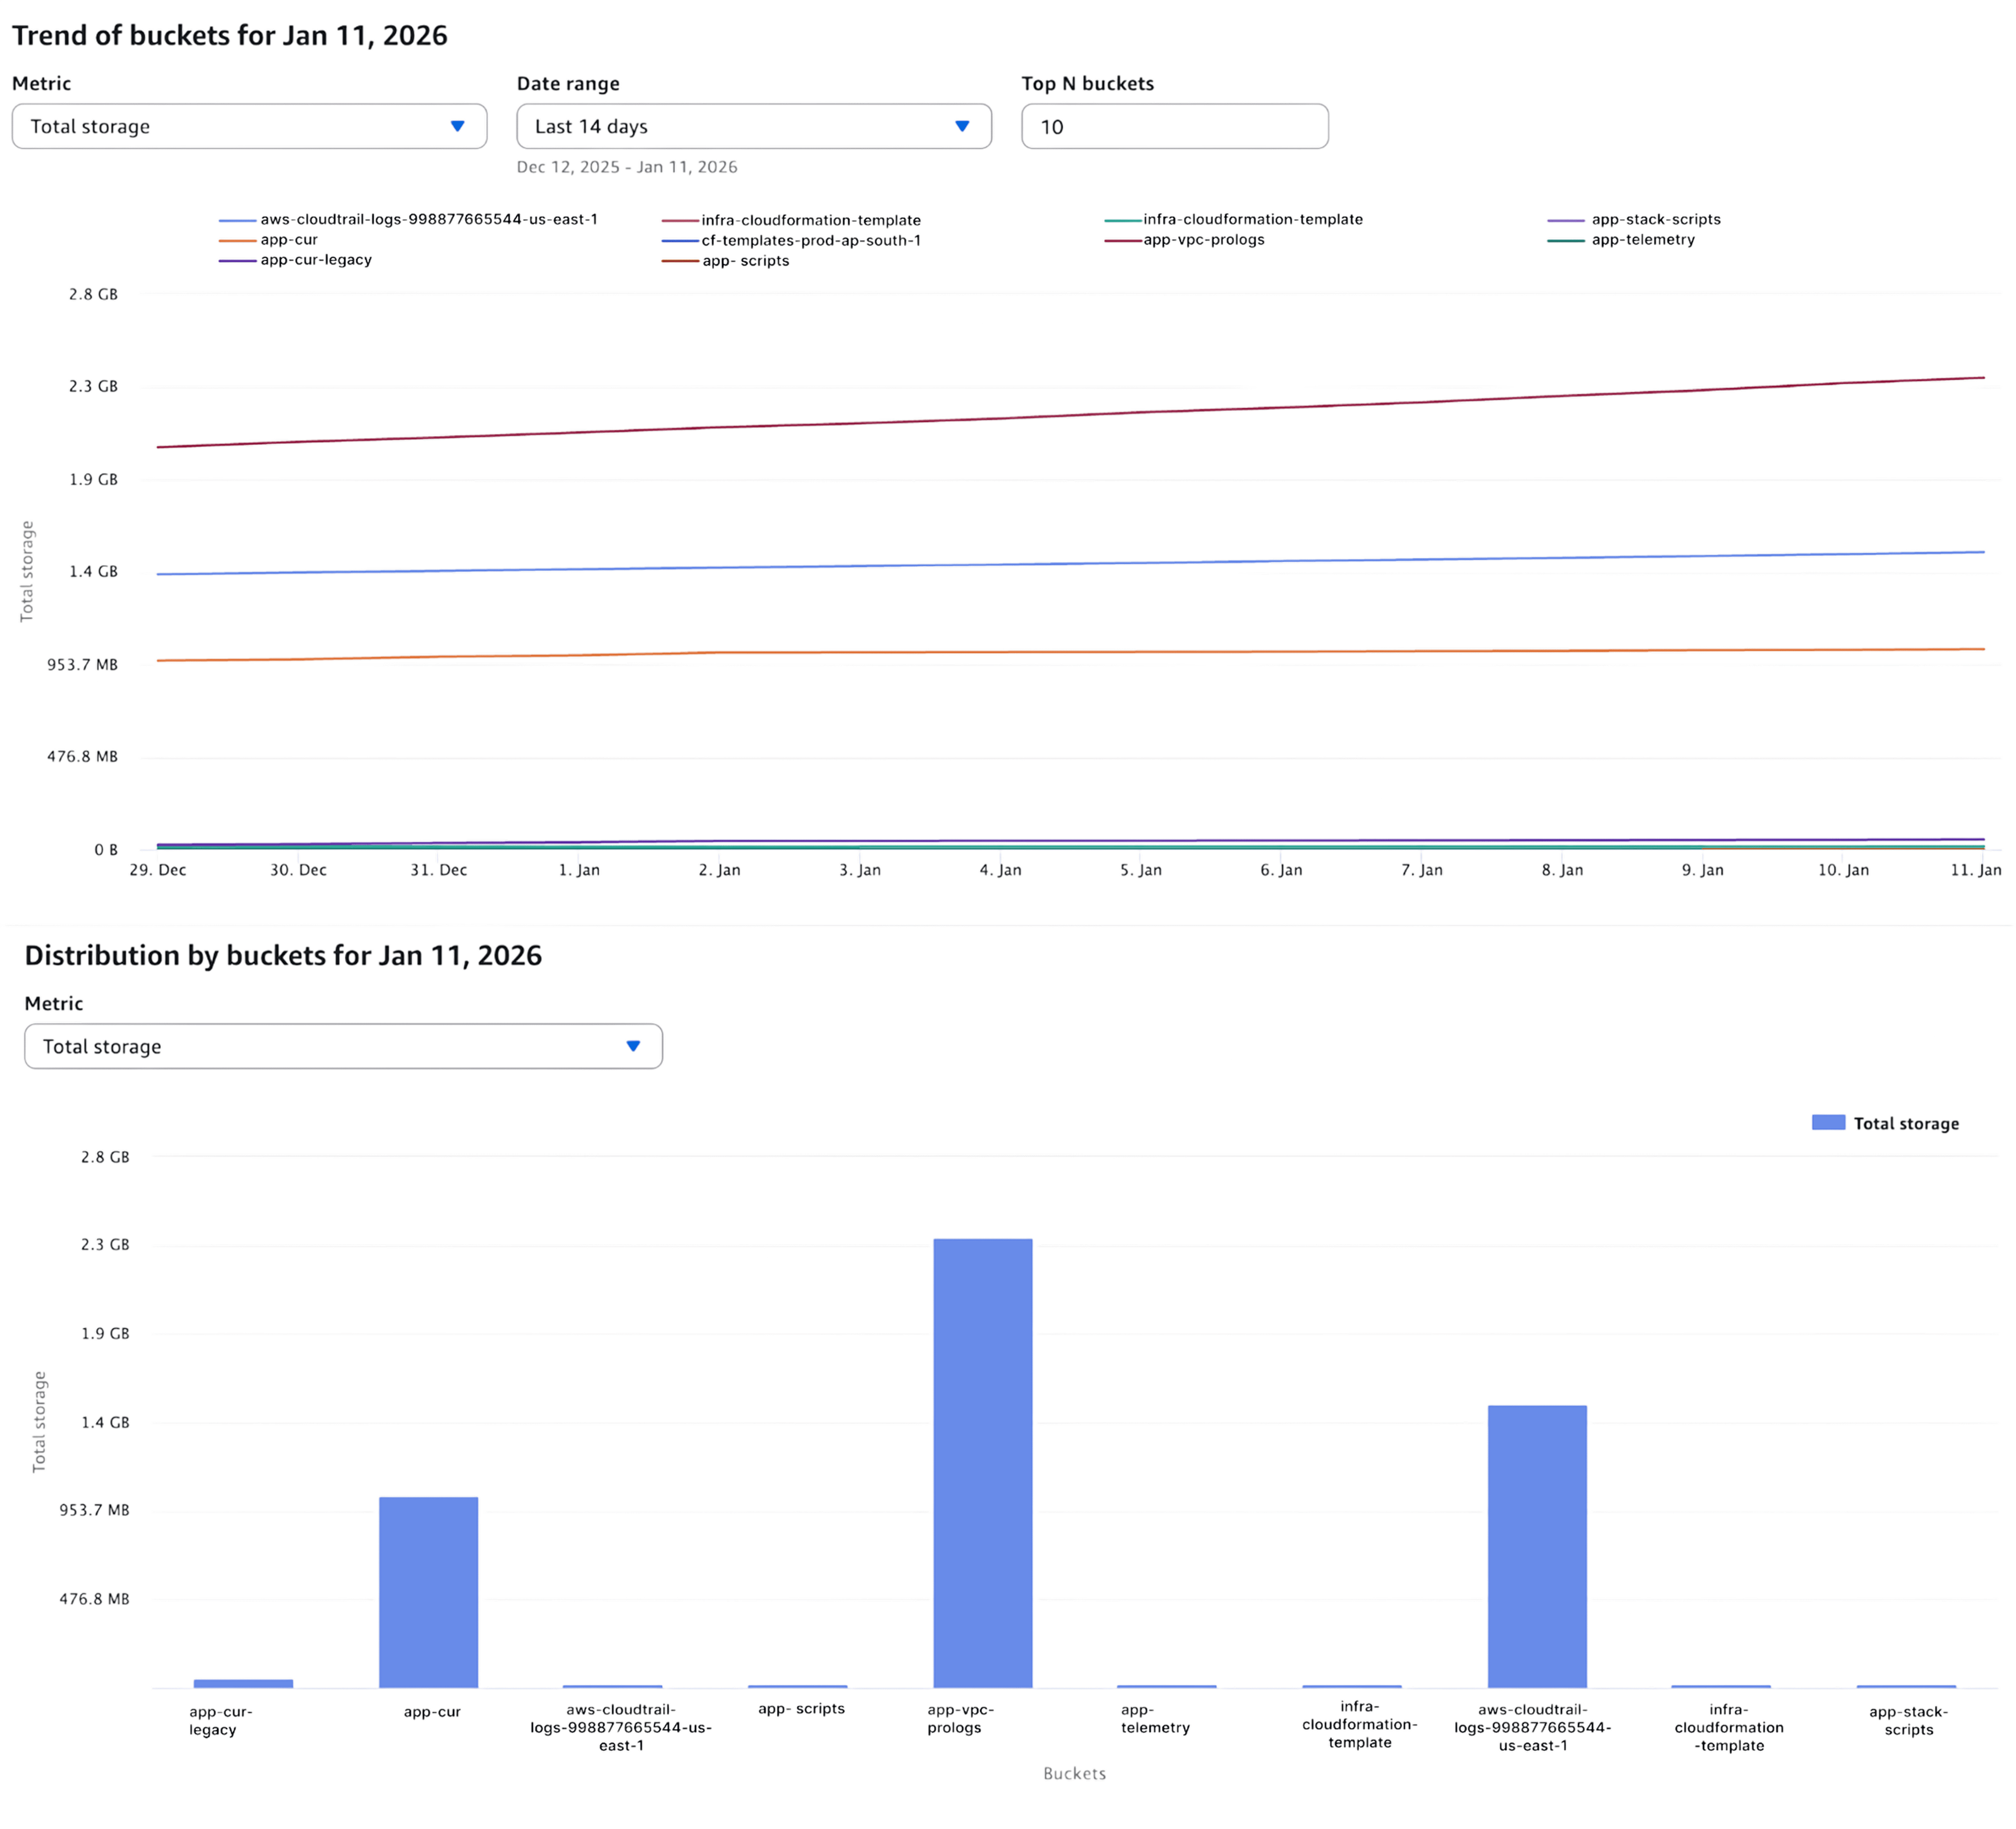Open the trend Metric dropdown arrow
This screenshot has width=2016, height=1829.
457,126
